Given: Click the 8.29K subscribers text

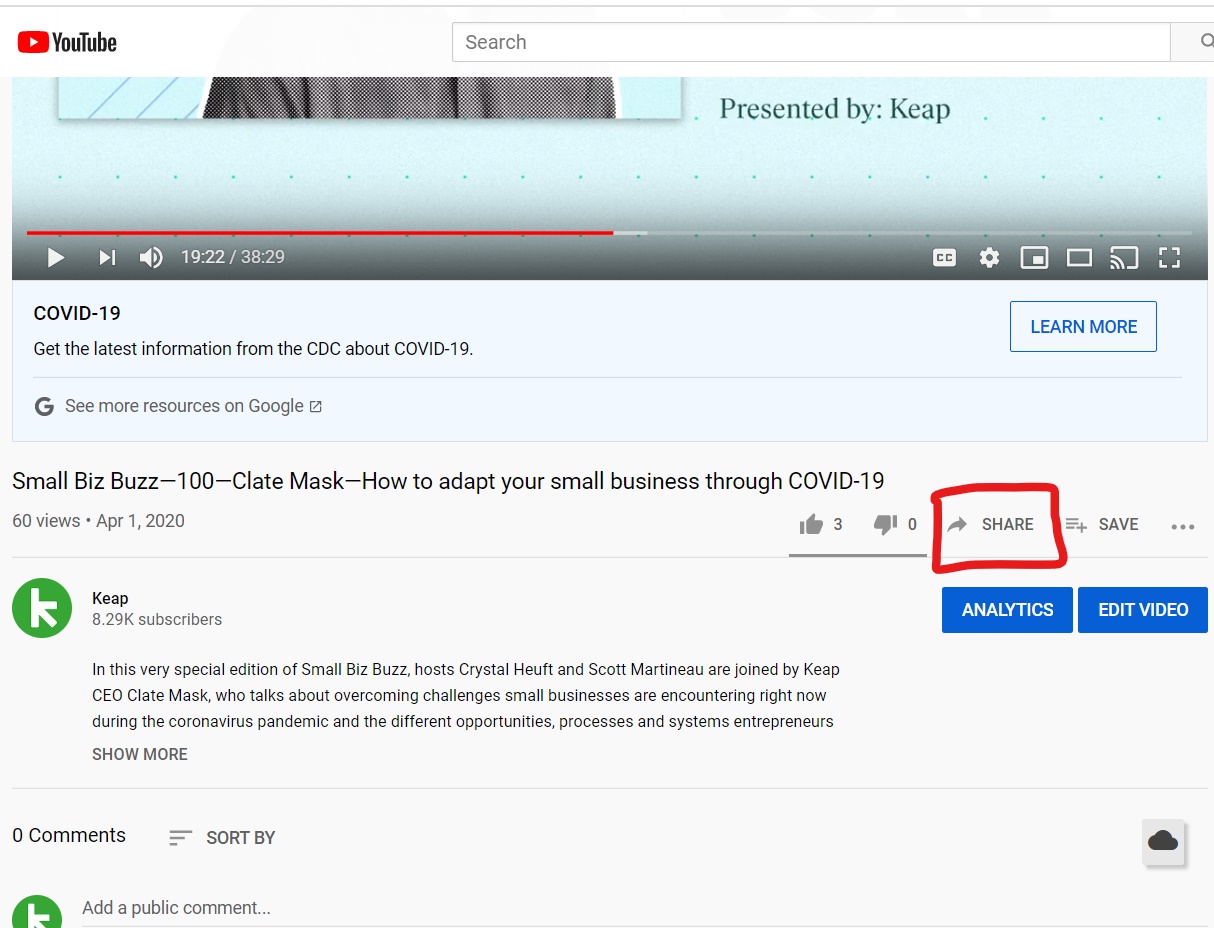Looking at the screenshot, I should click(157, 620).
